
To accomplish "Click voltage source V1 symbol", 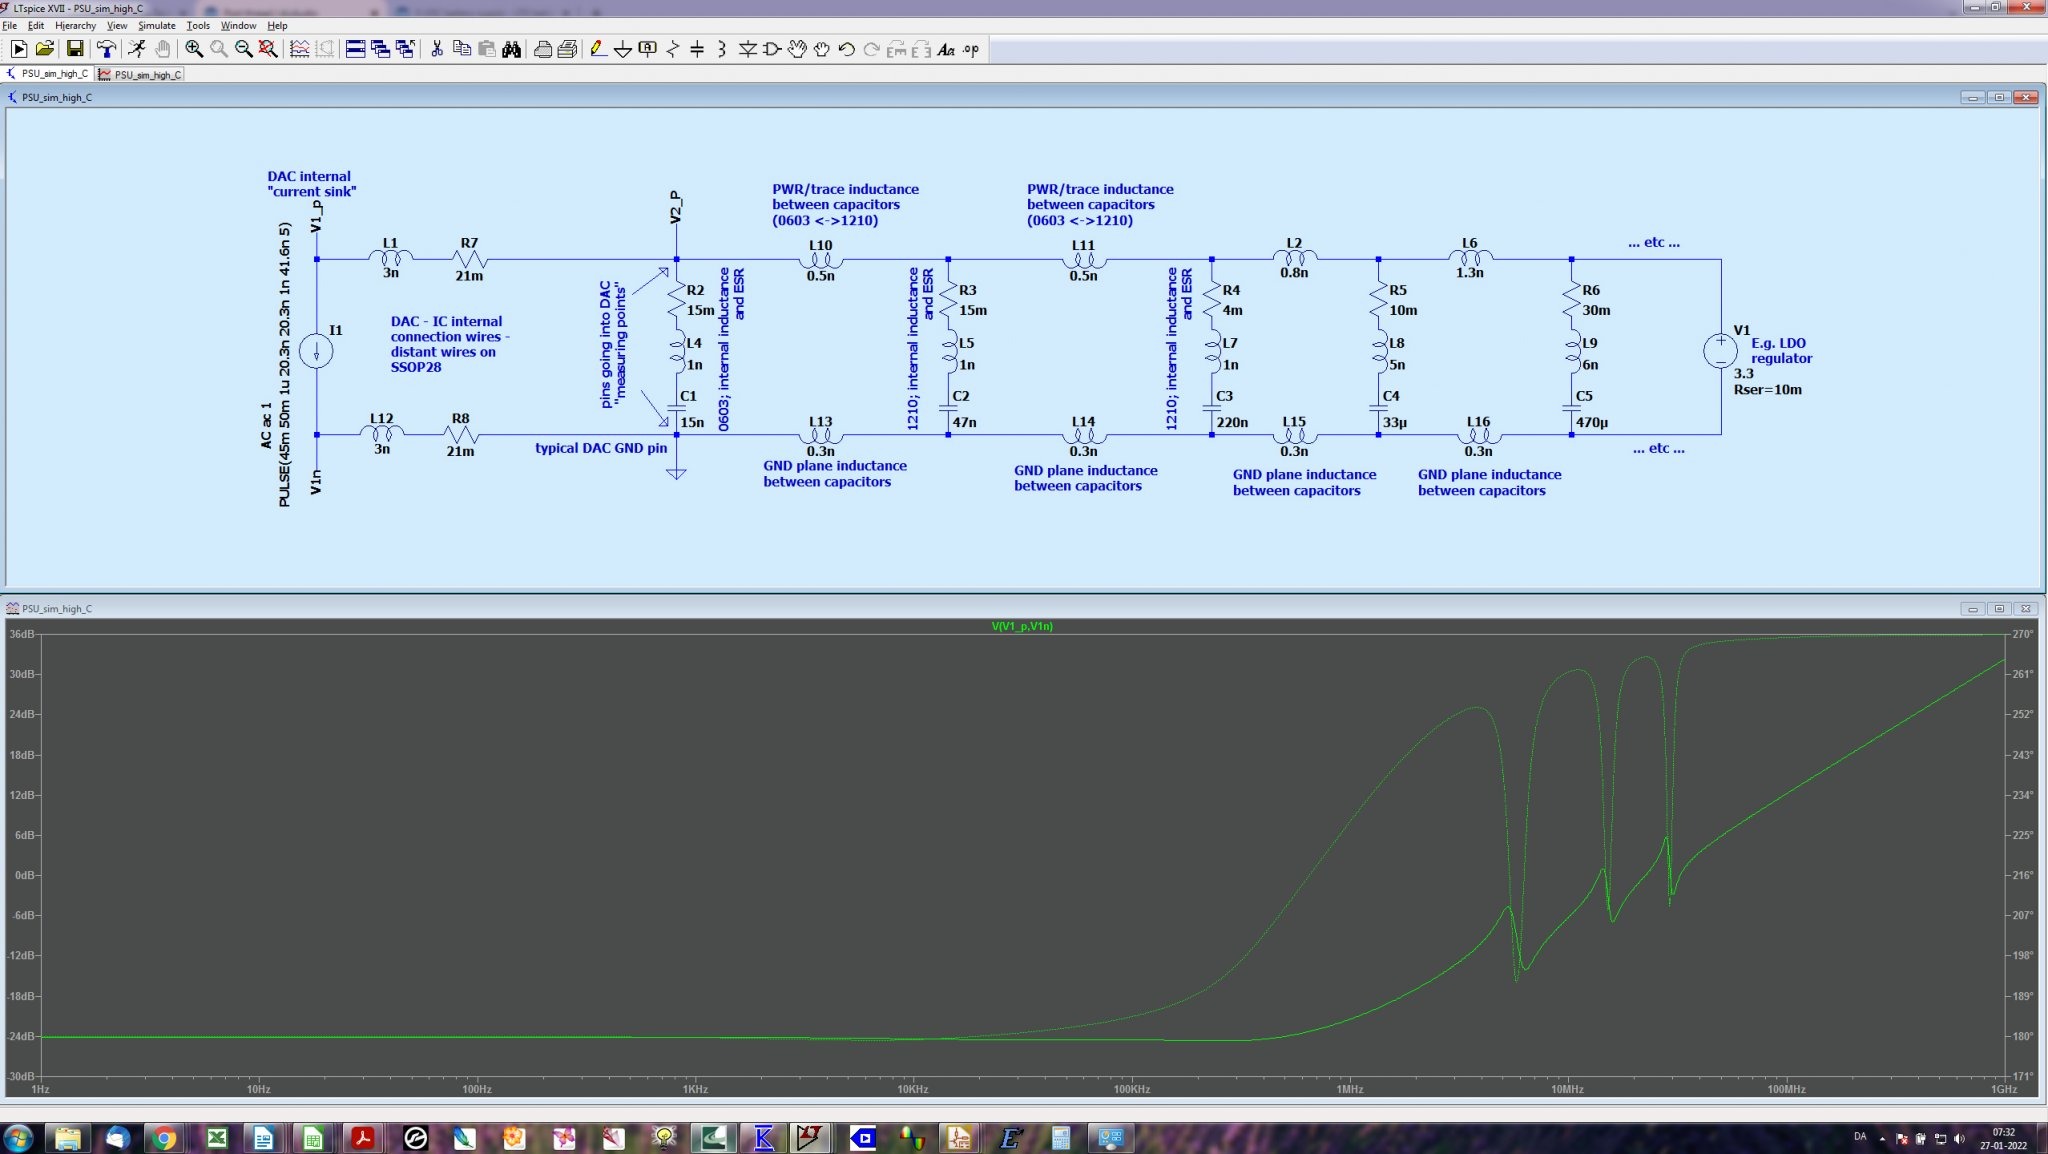I will [x=1721, y=350].
